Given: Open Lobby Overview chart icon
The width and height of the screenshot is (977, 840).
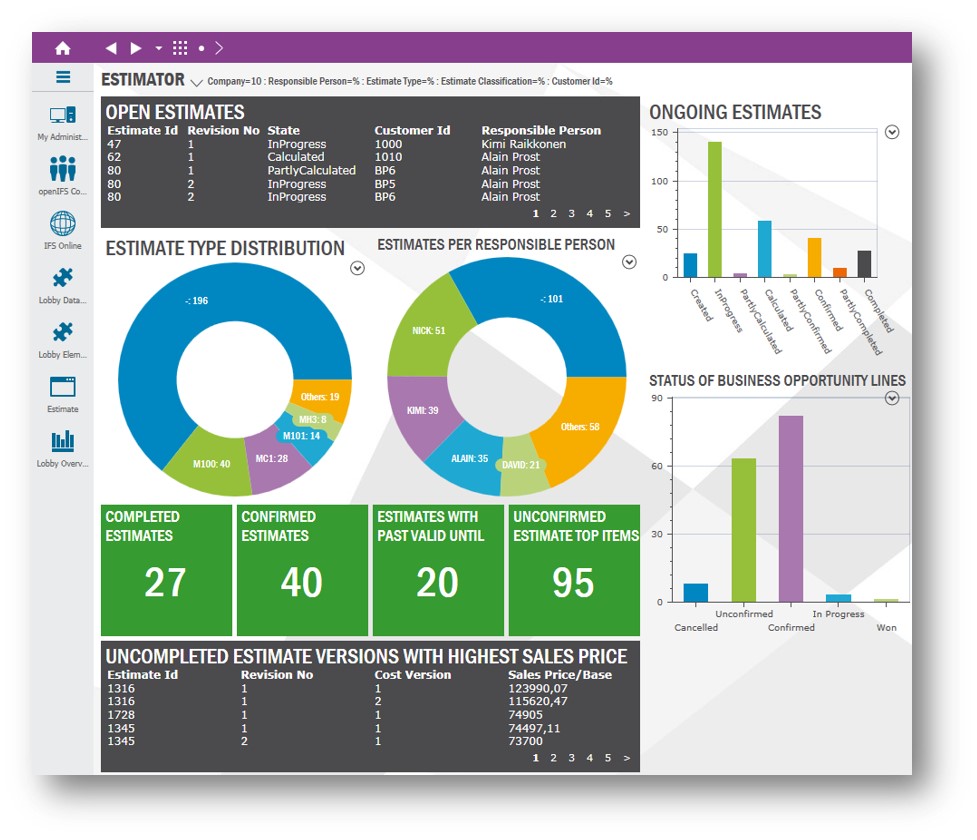Looking at the screenshot, I should tap(63, 441).
